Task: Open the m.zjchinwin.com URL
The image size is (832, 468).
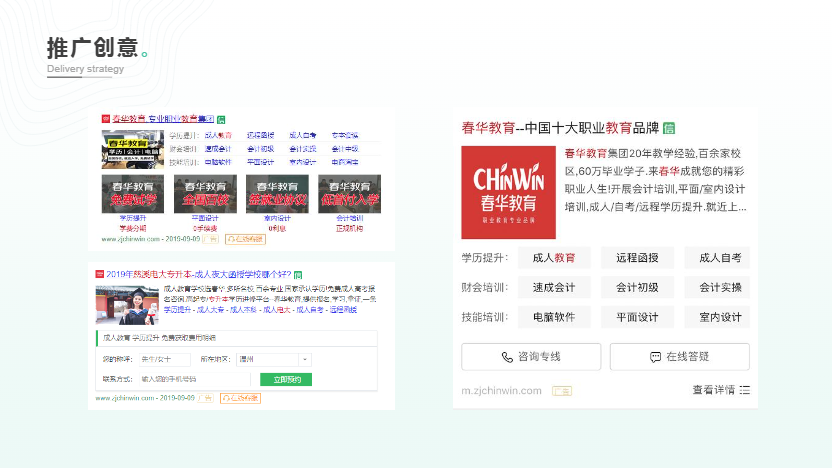Action: (501, 391)
